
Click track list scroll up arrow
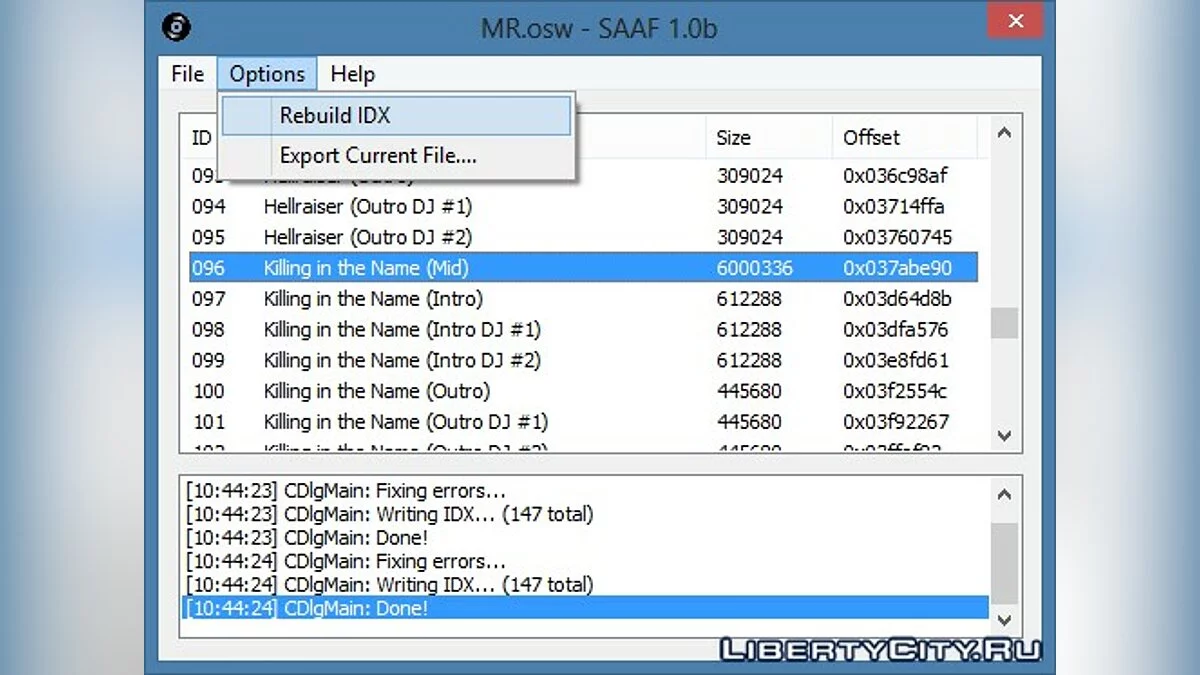tap(1005, 133)
